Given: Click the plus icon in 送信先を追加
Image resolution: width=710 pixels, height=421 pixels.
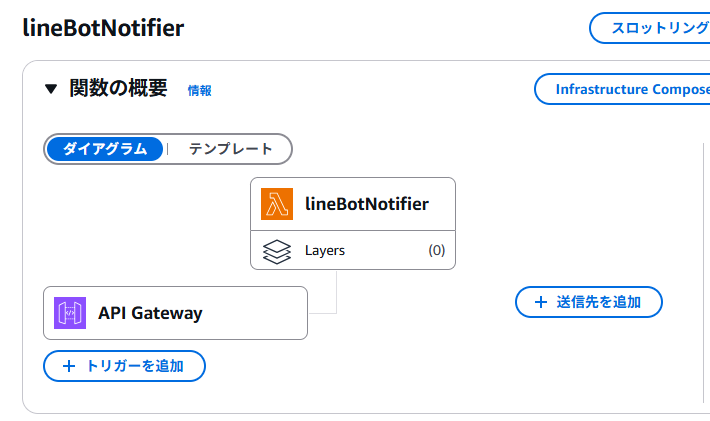Looking at the screenshot, I should [x=541, y=302].
